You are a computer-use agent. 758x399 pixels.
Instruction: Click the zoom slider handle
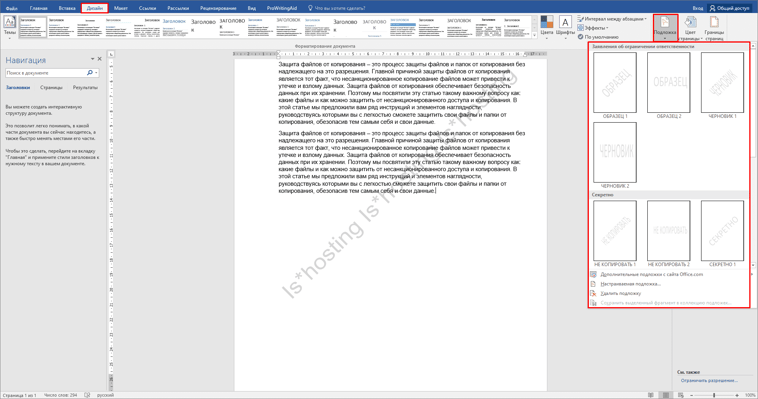point(714,395)
